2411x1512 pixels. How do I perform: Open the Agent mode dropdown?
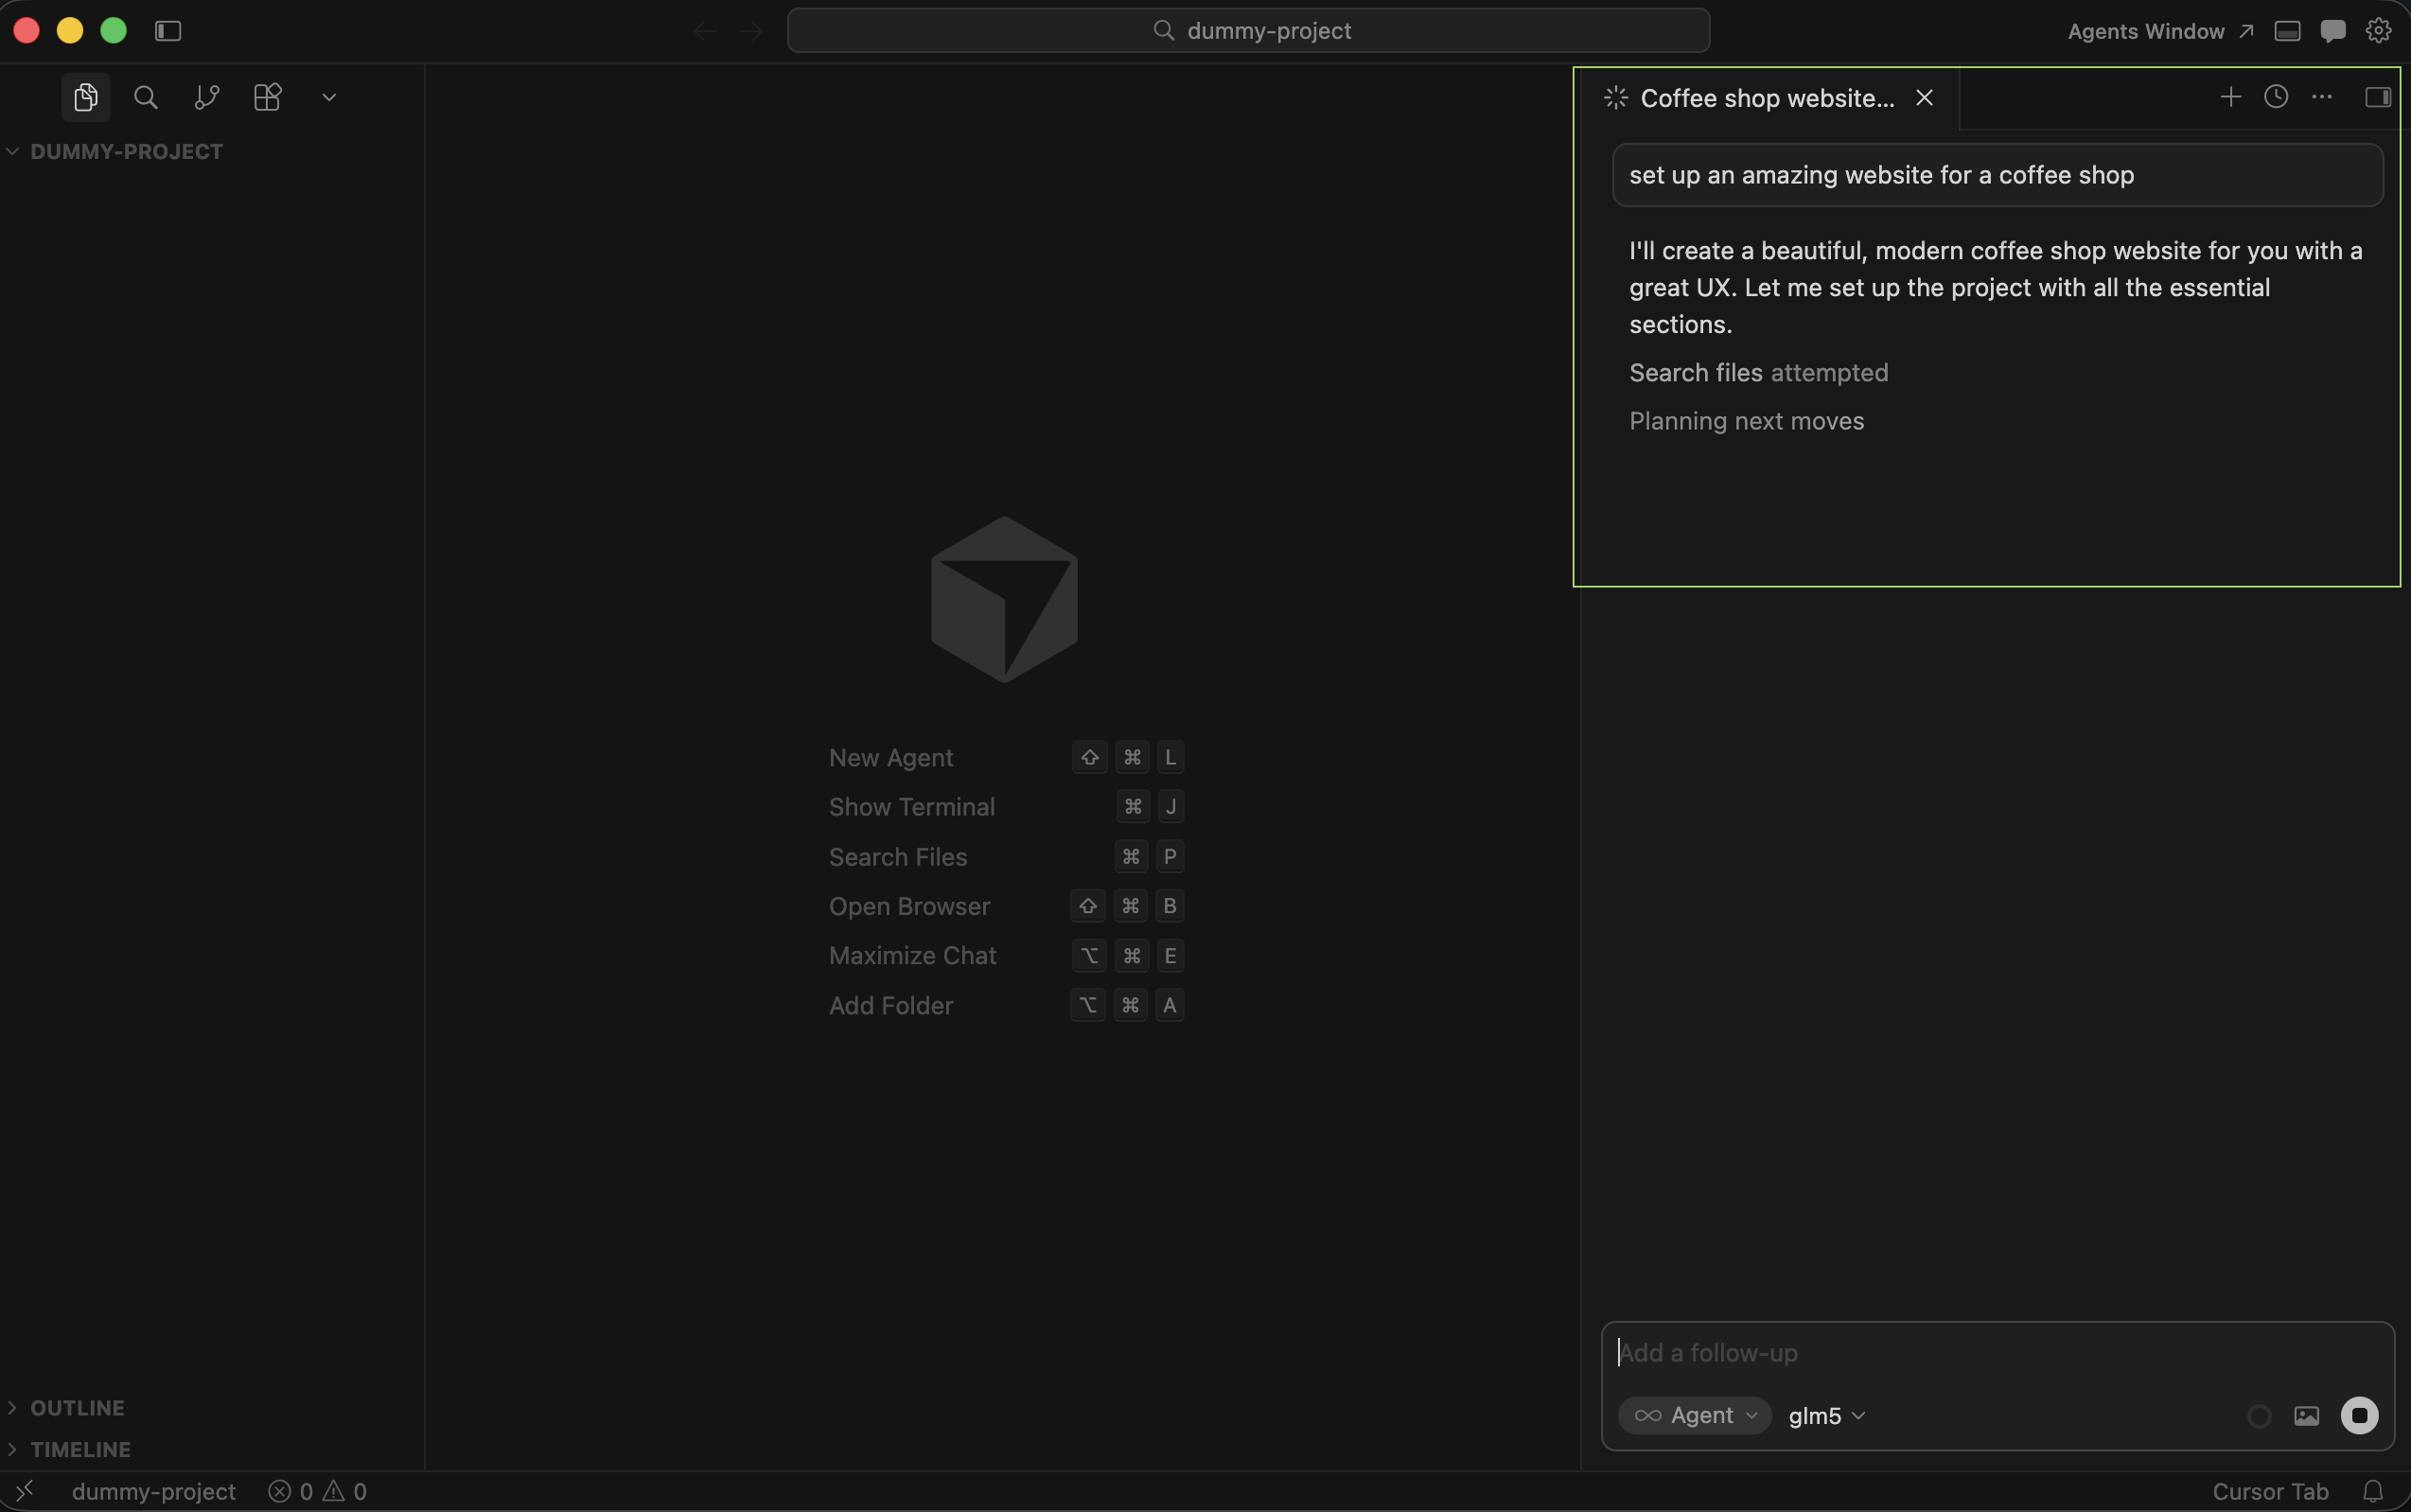[1694, 1415]
